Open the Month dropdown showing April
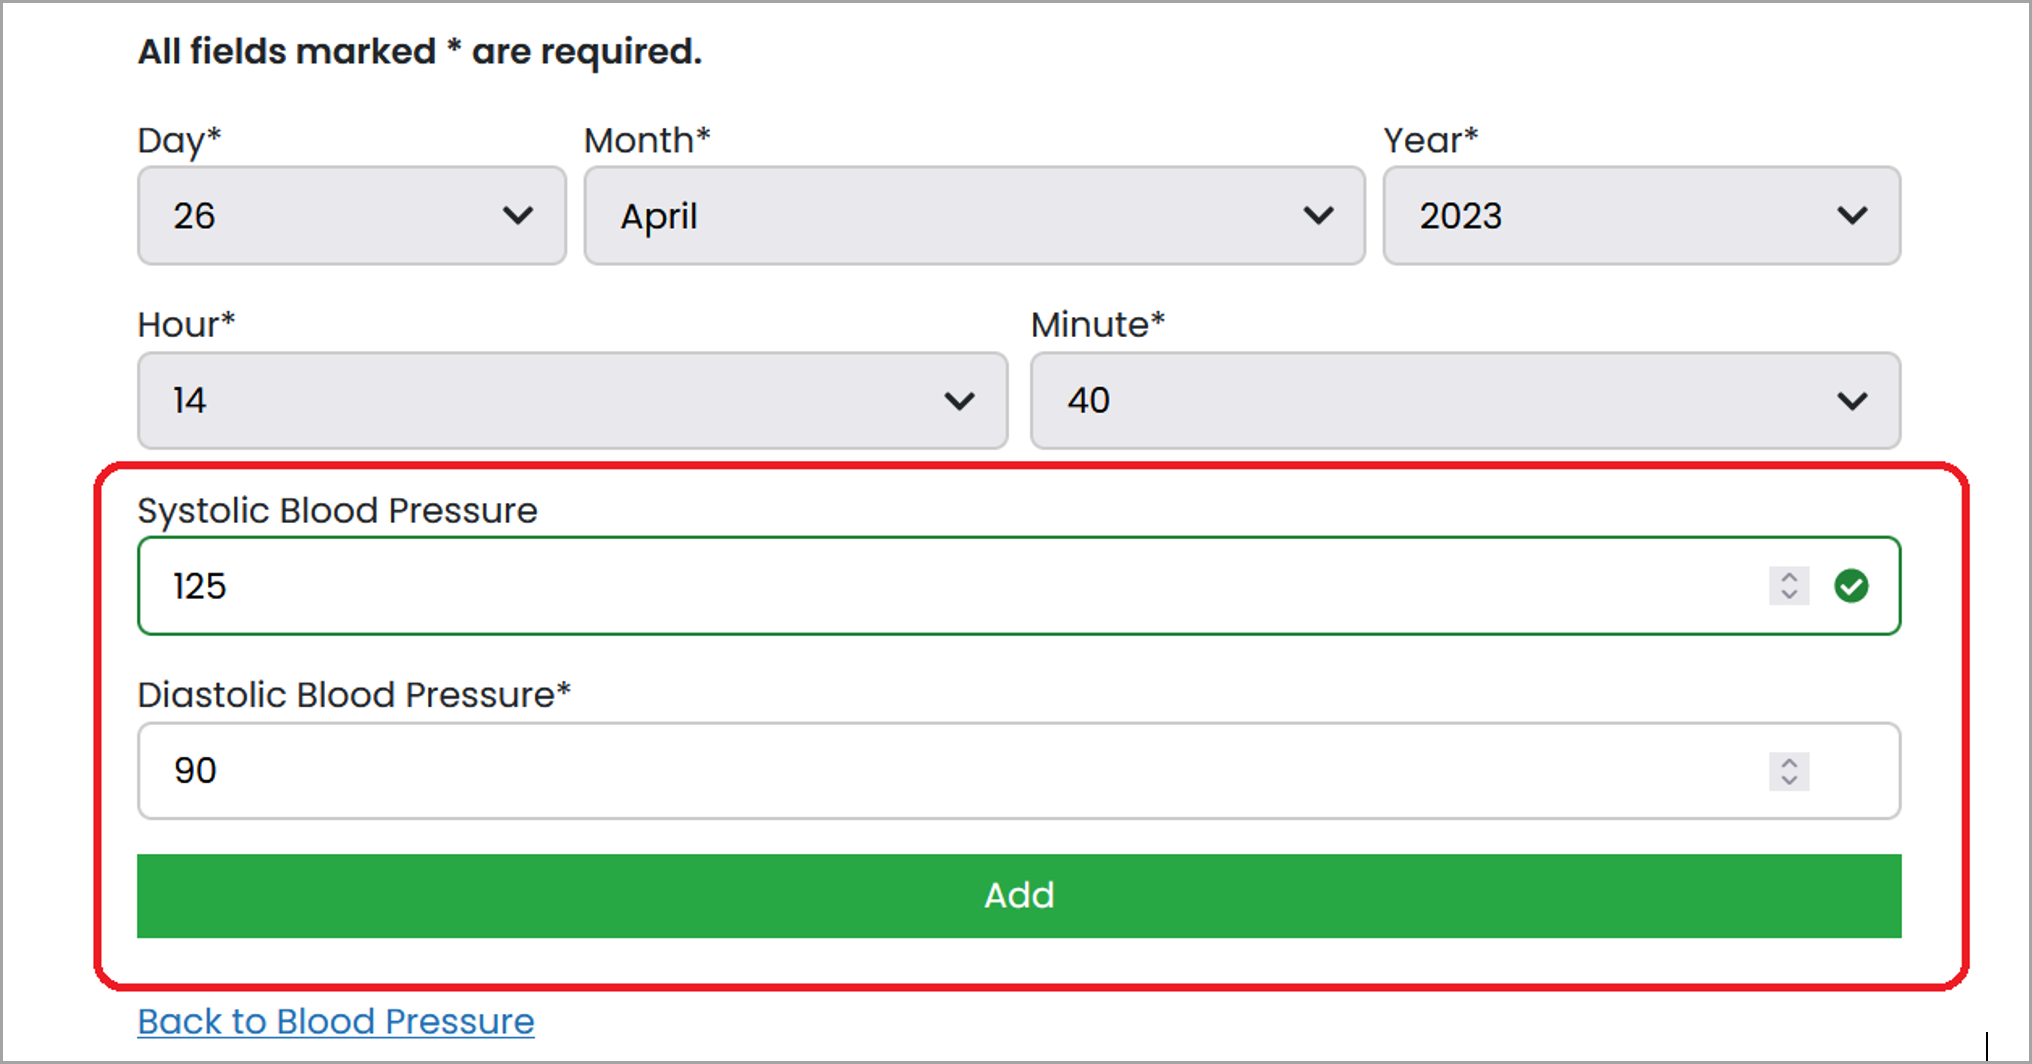 974,216
